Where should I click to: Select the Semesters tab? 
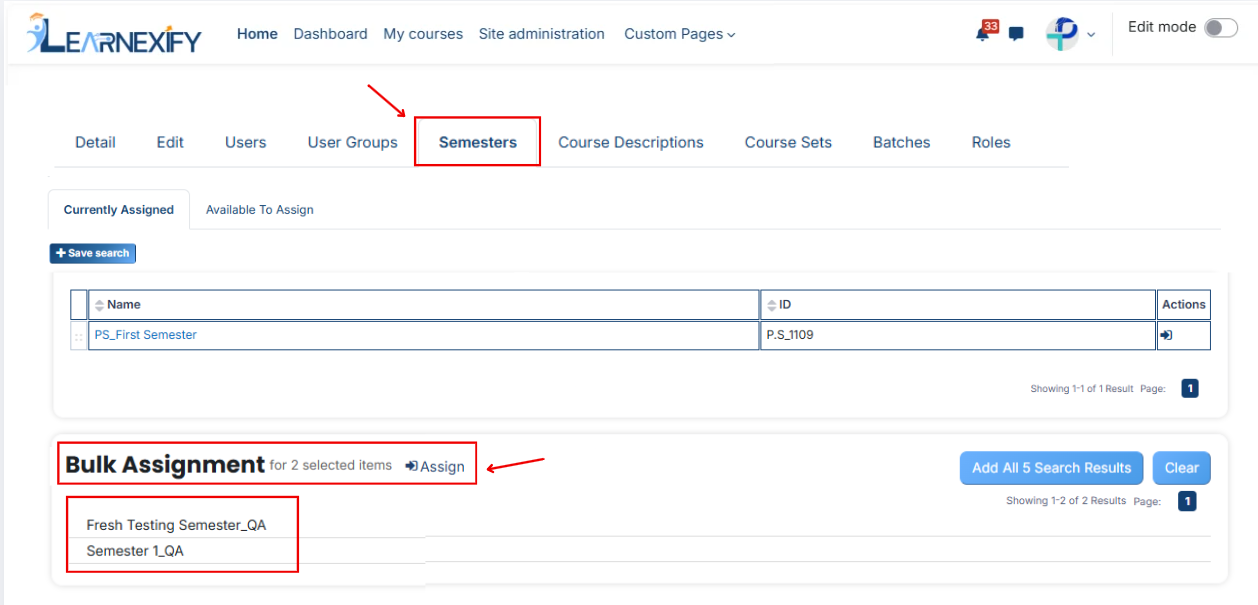478,142
